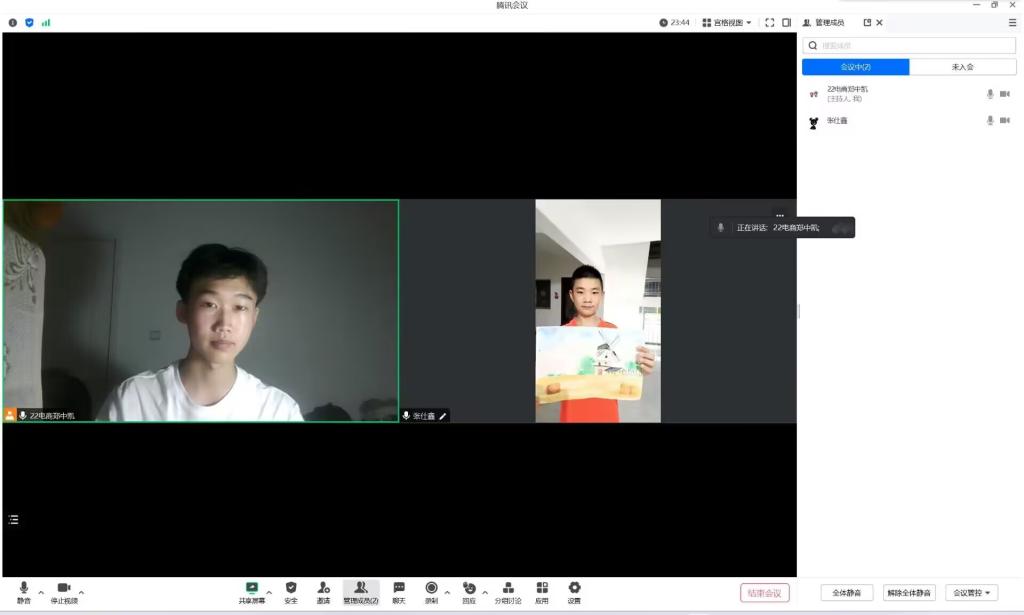Toggle microphone for 张仕鑫 in the list

pos(990,120)
